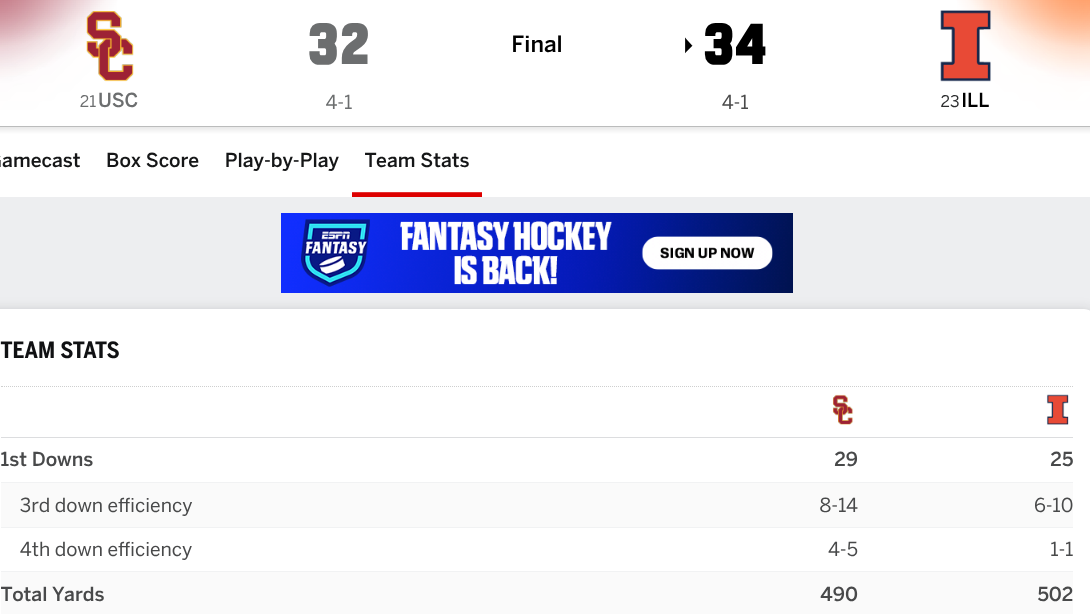Click the winner arrow beside score 34
Image resolution: width=1090 pixels, height=614 pixels.
pos(689,45)
